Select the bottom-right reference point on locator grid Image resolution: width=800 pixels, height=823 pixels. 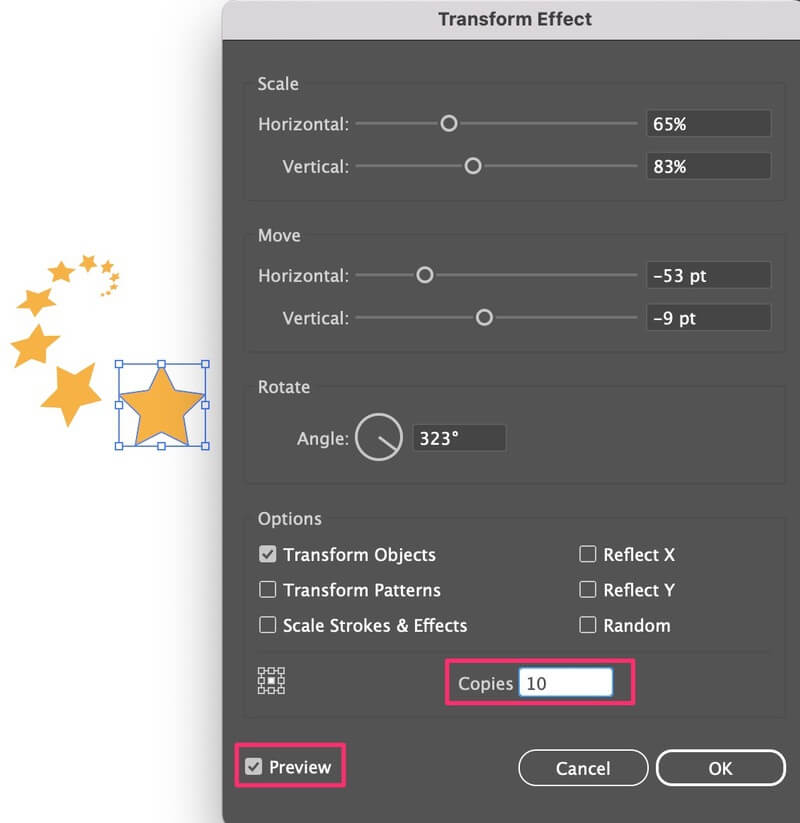[x=281, y=690]
